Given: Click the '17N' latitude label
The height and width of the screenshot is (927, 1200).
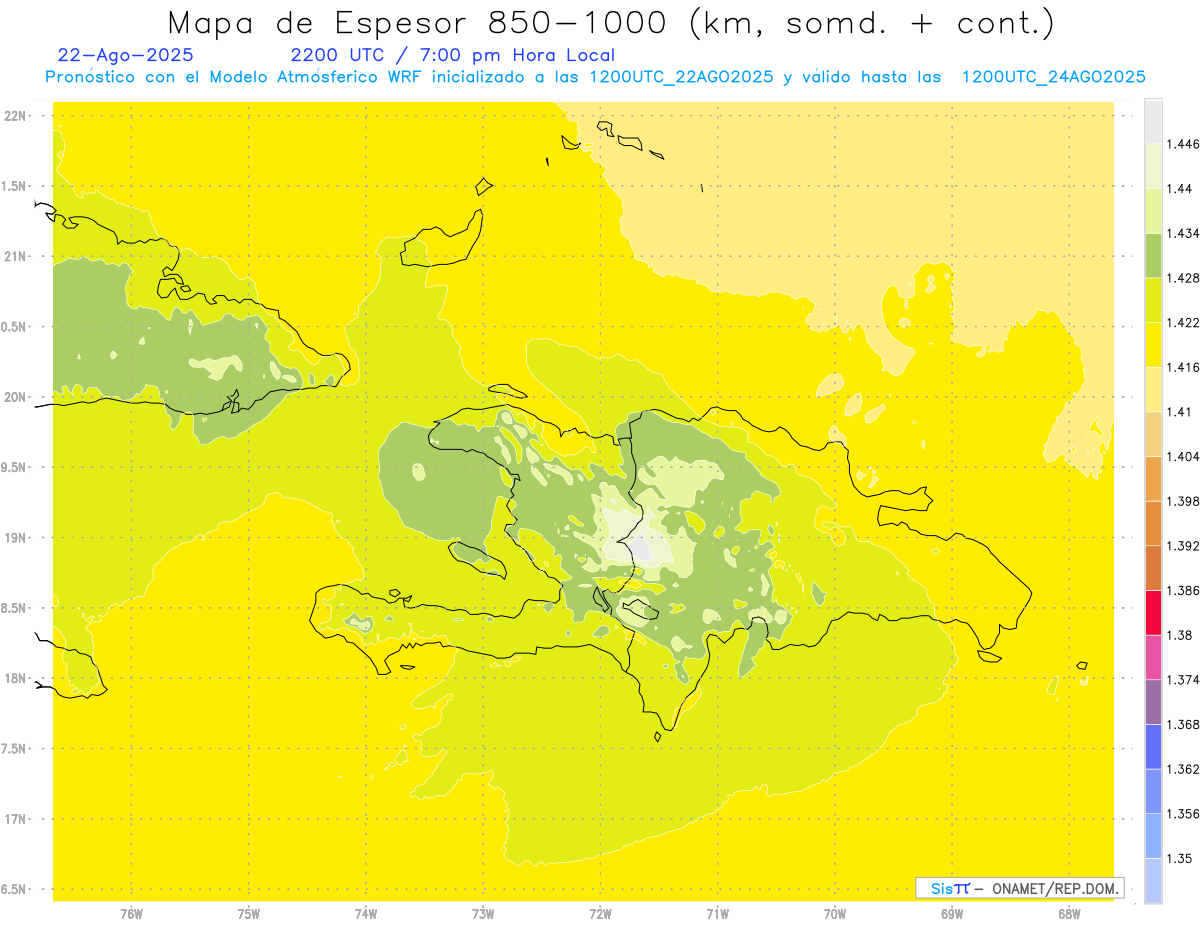Looking at the screenshot, I should coord(16,819).
